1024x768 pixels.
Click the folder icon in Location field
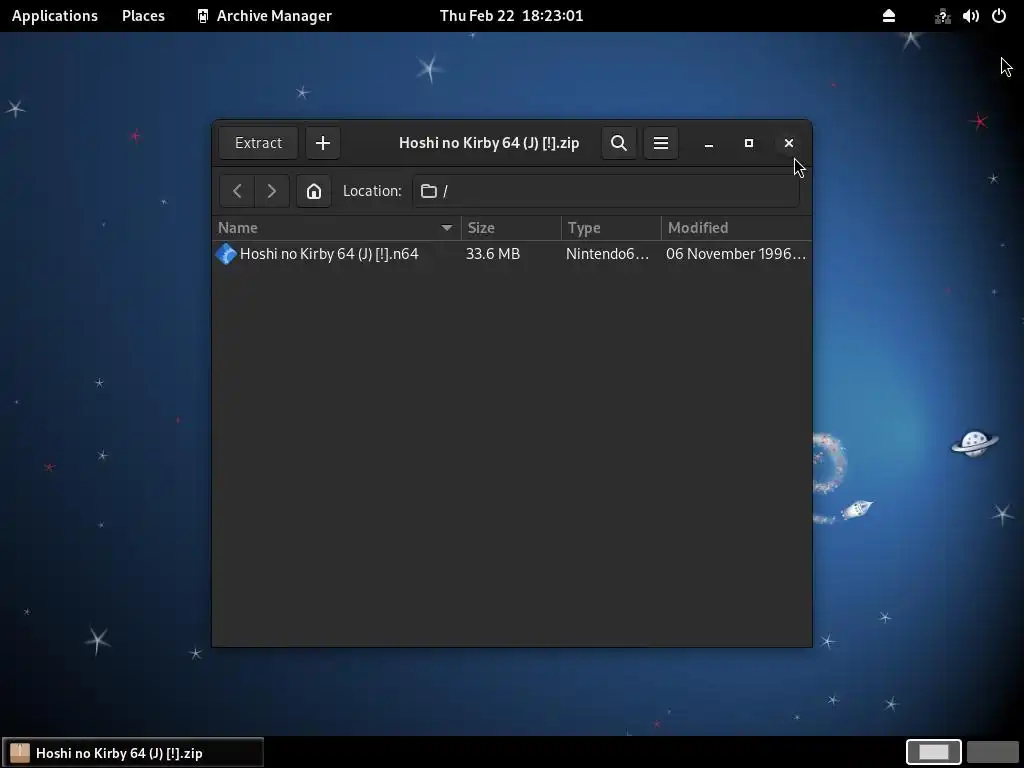429,191
